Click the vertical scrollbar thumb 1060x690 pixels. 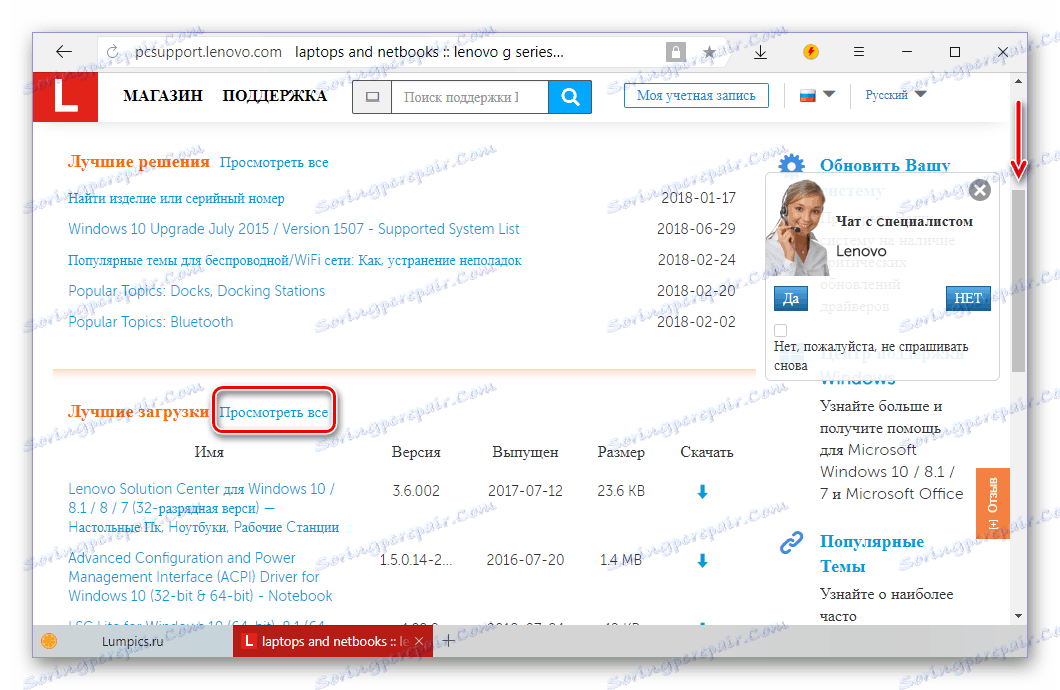click(x=1019, y=280)
